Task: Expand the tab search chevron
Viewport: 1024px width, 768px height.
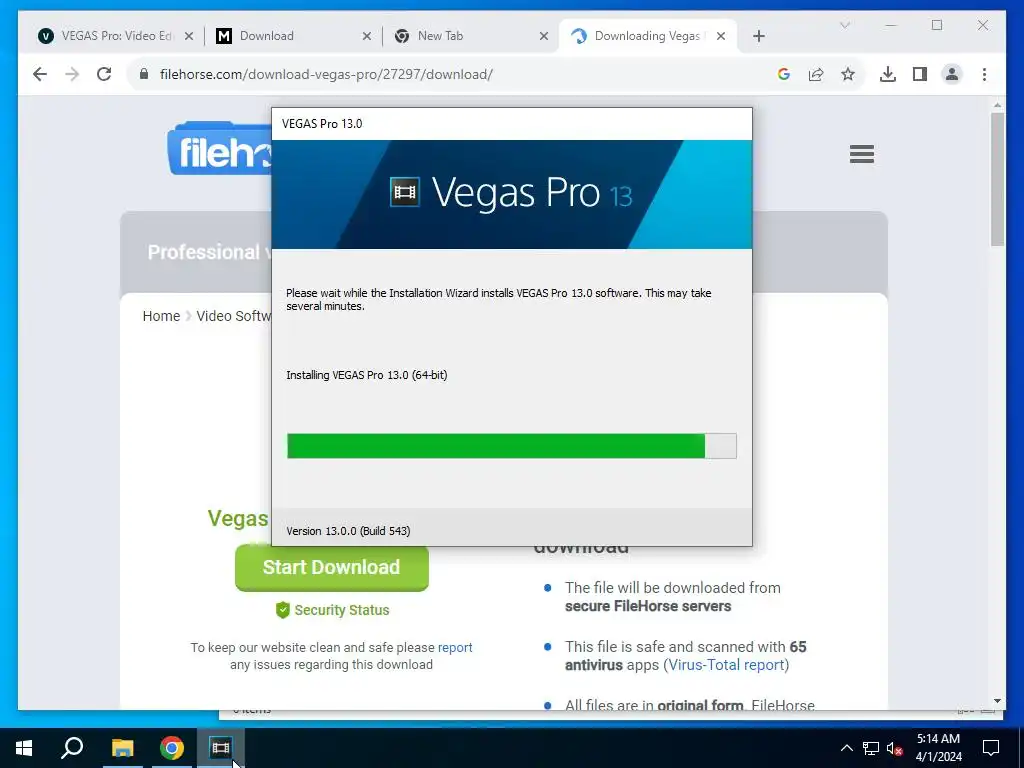Action: point(844,25)
